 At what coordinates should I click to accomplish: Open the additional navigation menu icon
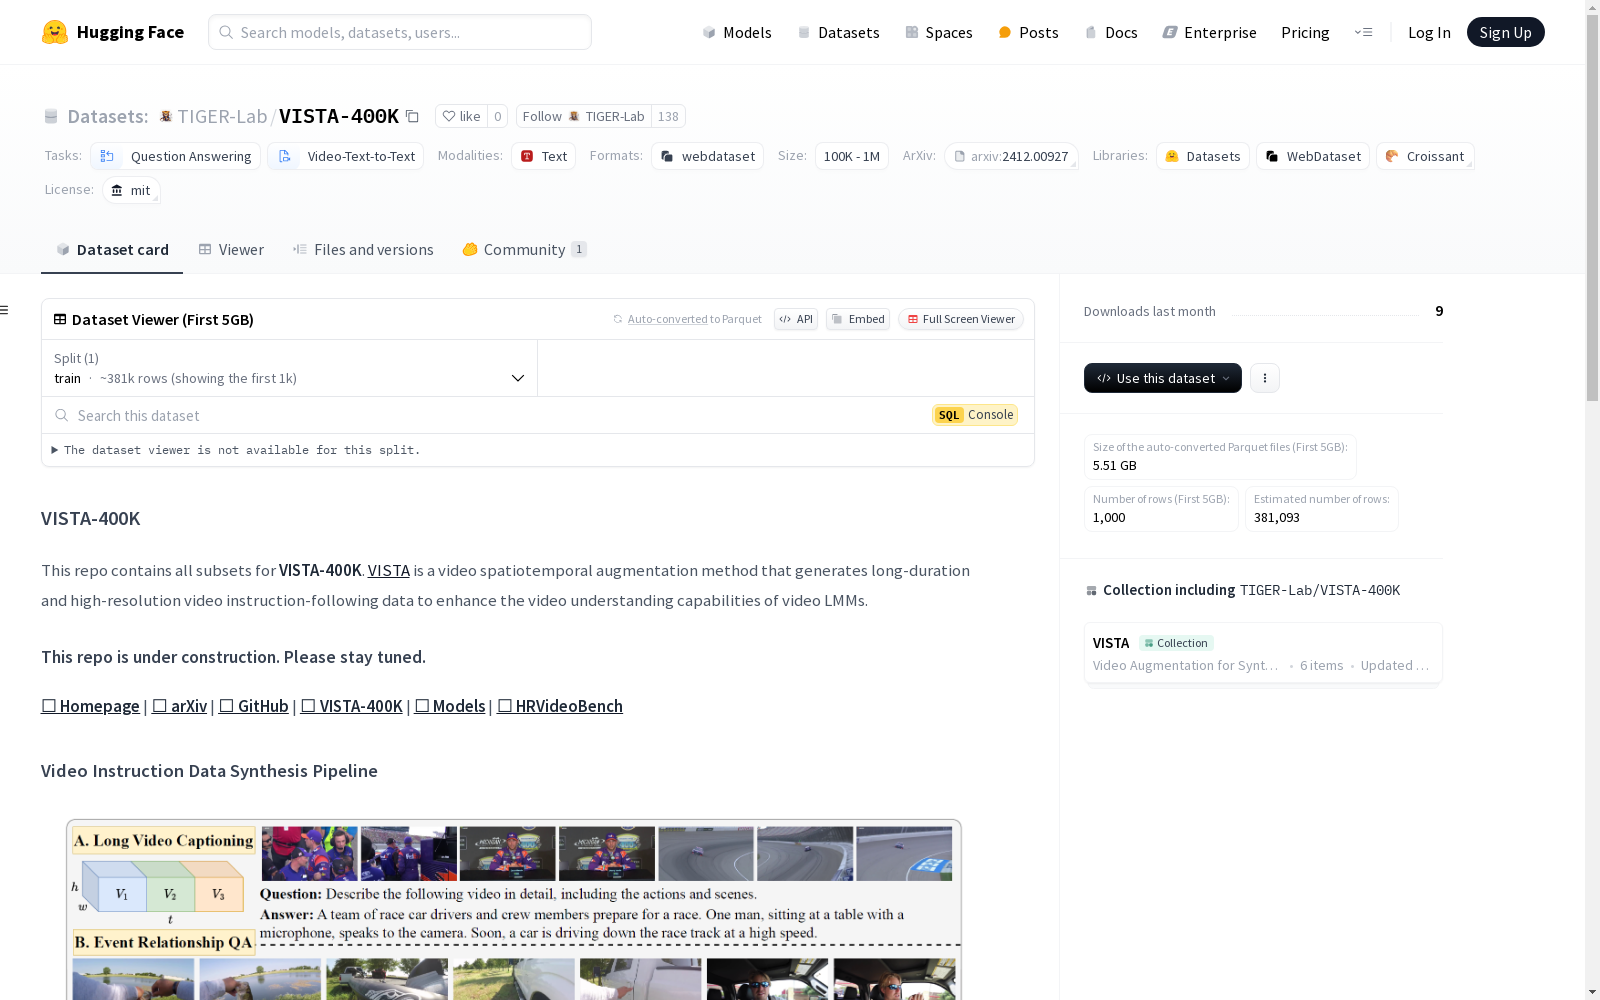[1363, 32]
